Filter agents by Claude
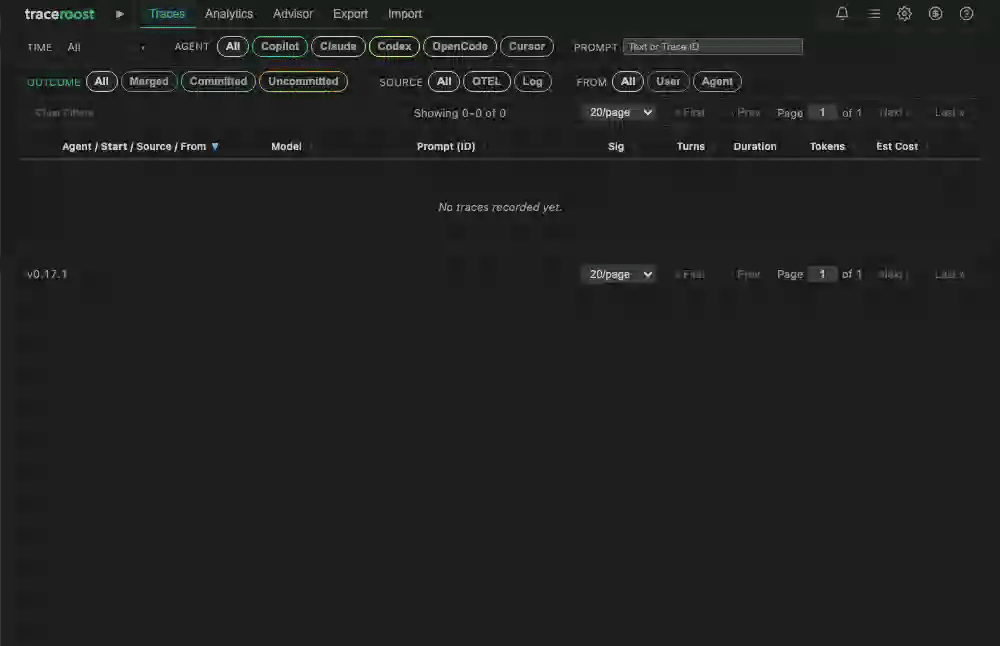This screenshot has width=1000, height=646. (338, 47)
